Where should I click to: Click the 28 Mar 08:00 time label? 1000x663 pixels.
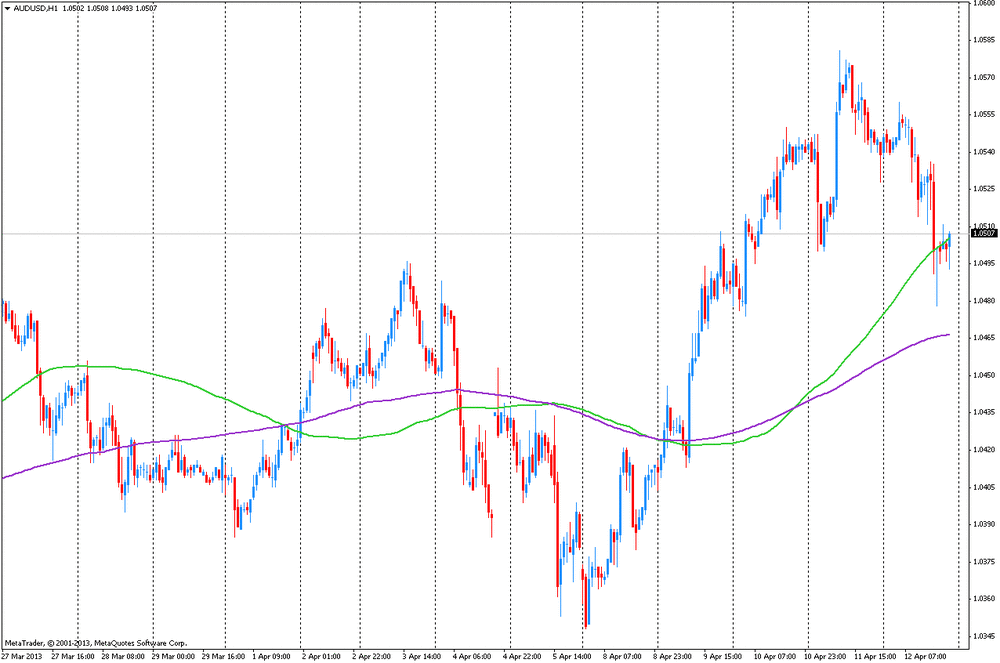coord(122,657)
